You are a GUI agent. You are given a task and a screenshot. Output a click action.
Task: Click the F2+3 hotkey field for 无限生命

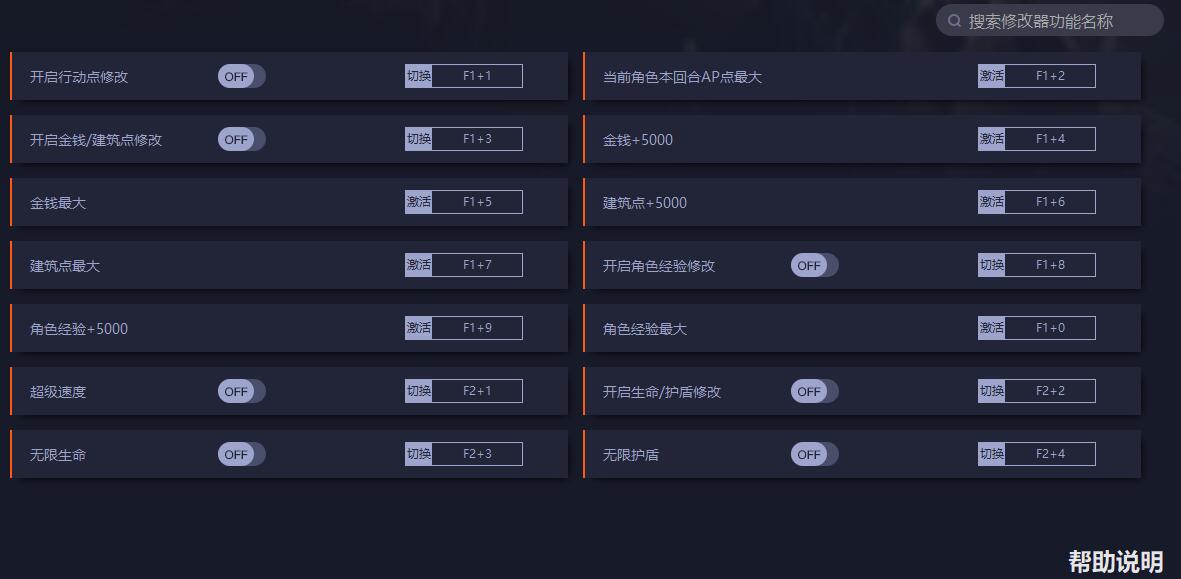480,453
